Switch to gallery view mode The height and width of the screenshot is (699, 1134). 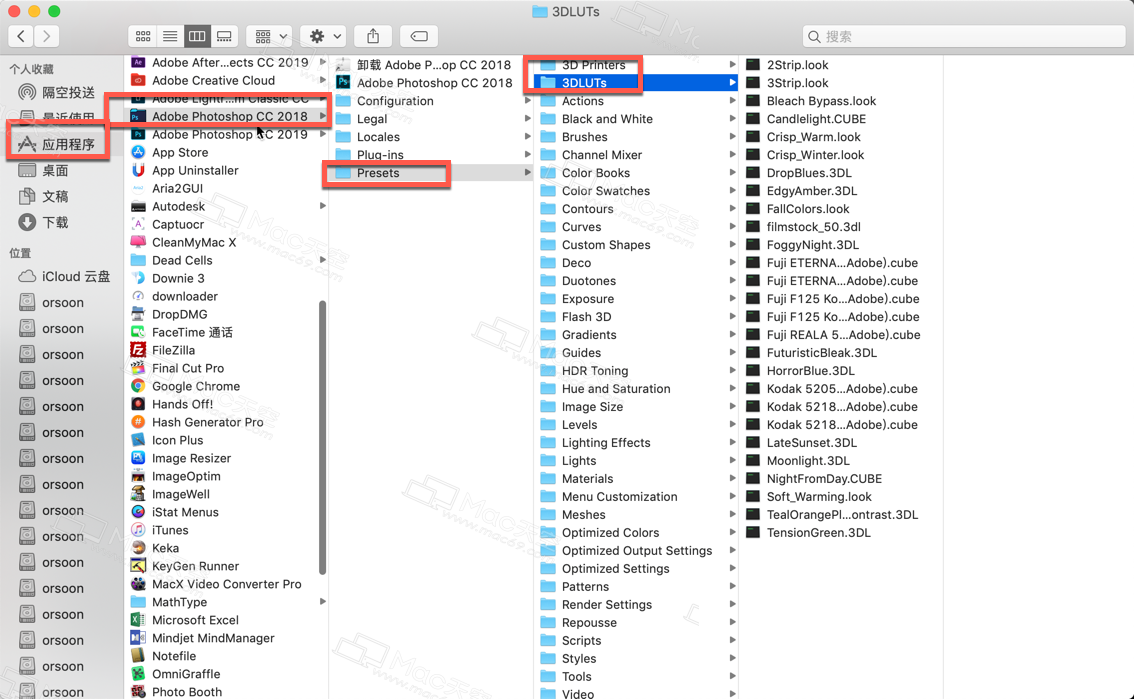tap(224, 36)
